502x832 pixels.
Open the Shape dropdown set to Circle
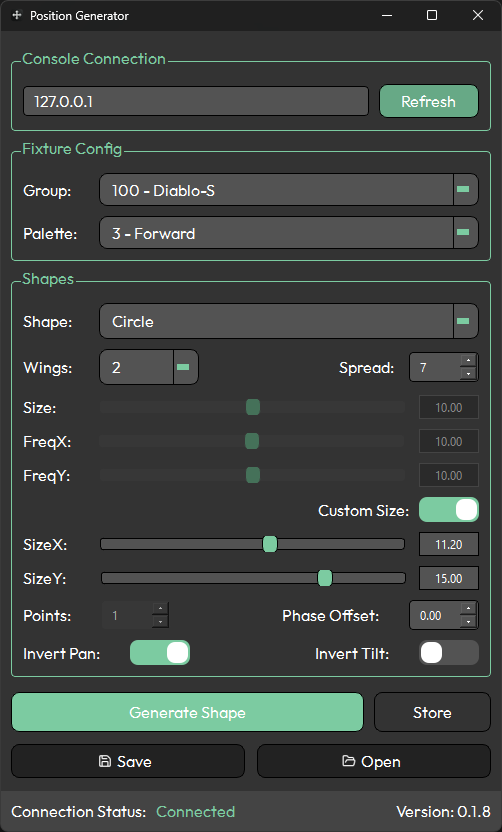click(289, 321)
